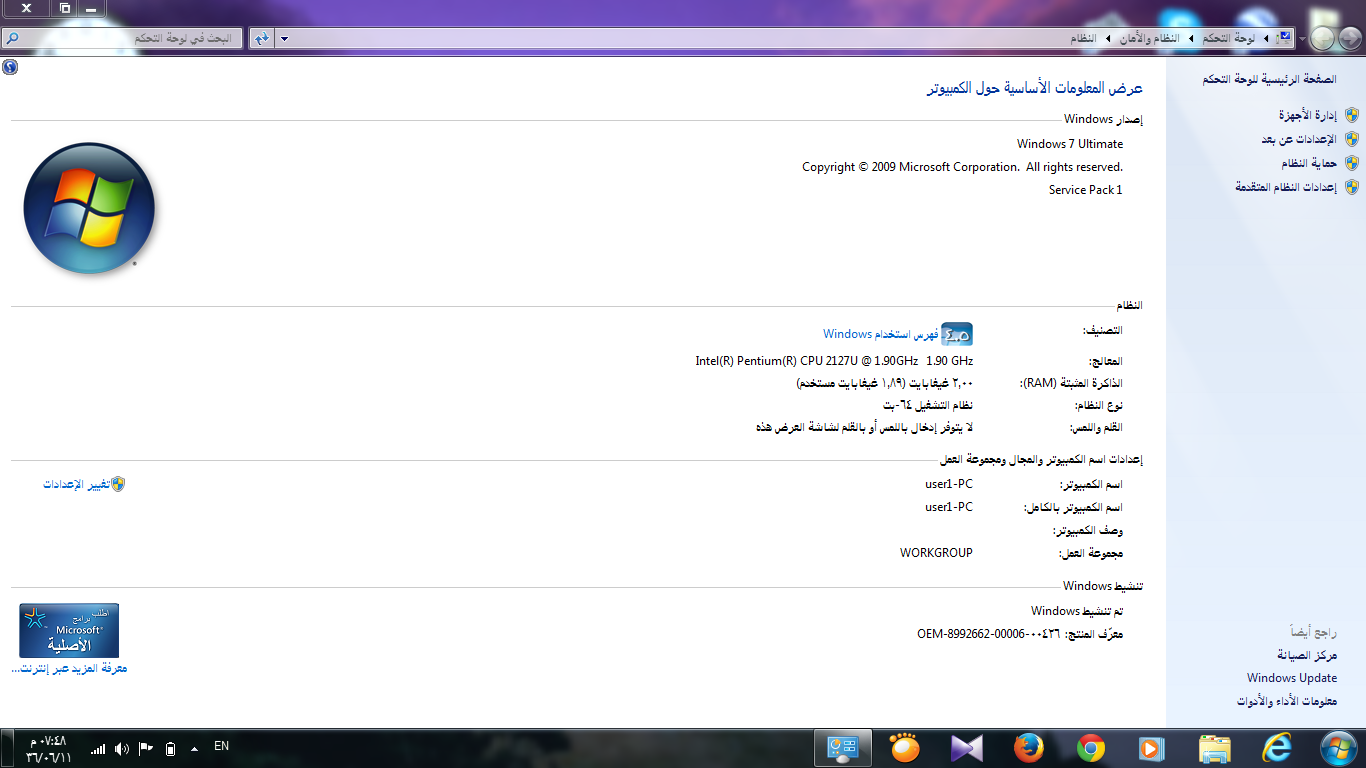Click the Windows Experience Index score badge
This screenshot has width=1366, height=768.
[x=957, y=334]
